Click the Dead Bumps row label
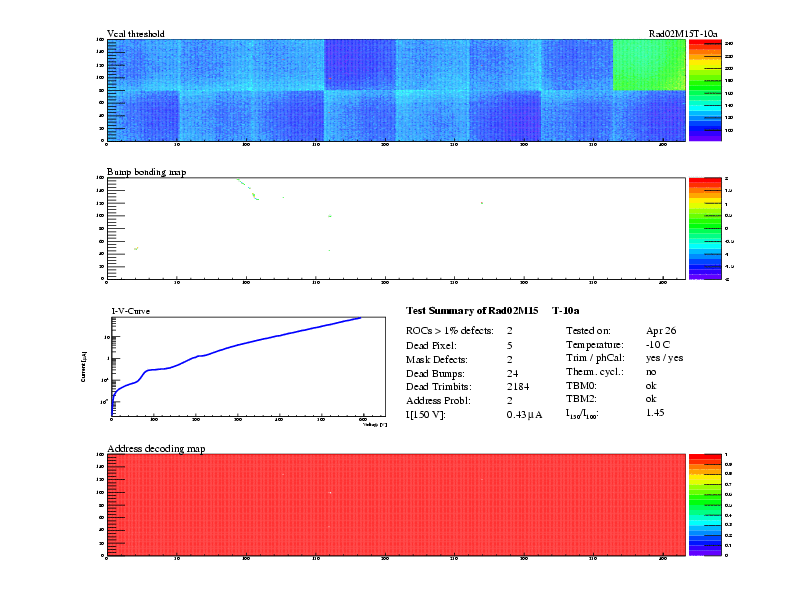Viewport: 792px width, 612px height. click(x=435, y=371)
